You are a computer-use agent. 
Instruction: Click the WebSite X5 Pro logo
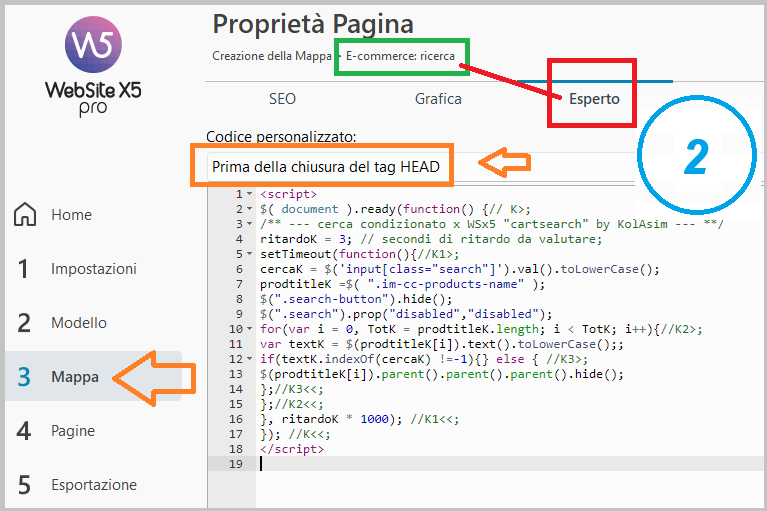93,66
